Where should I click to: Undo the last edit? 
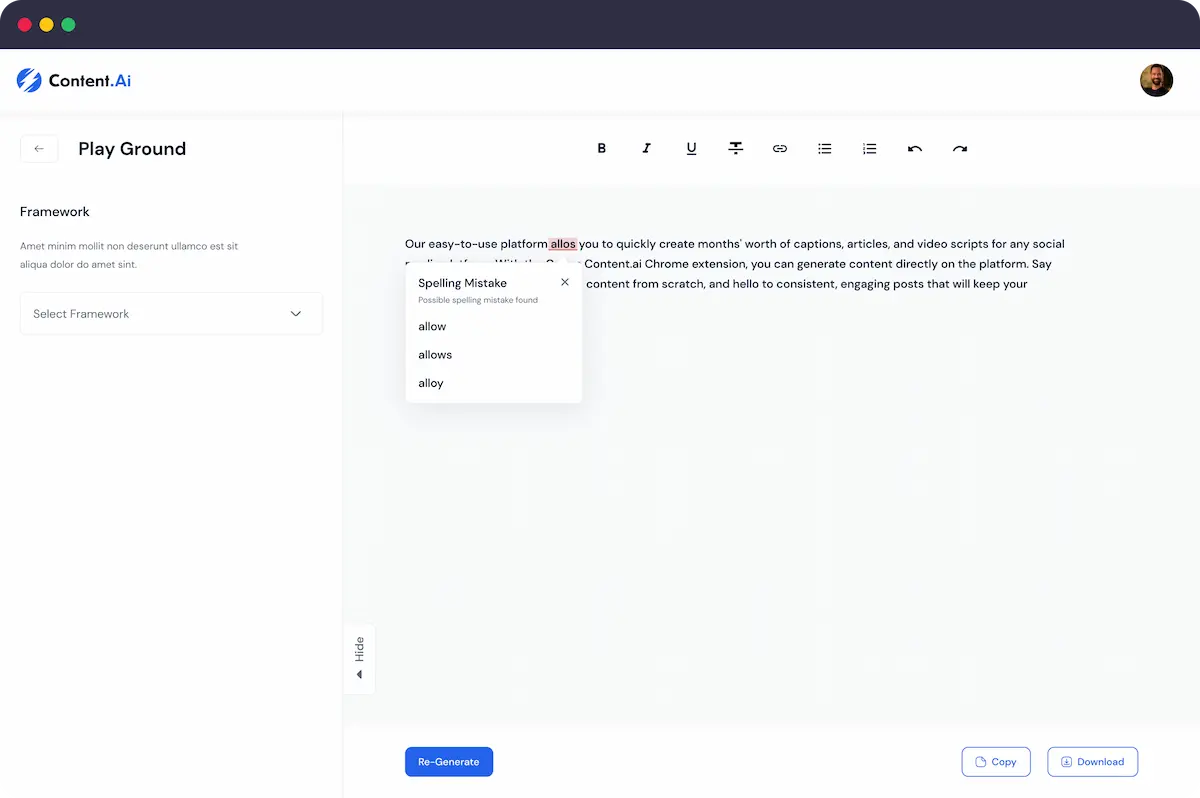click(914, 149)
